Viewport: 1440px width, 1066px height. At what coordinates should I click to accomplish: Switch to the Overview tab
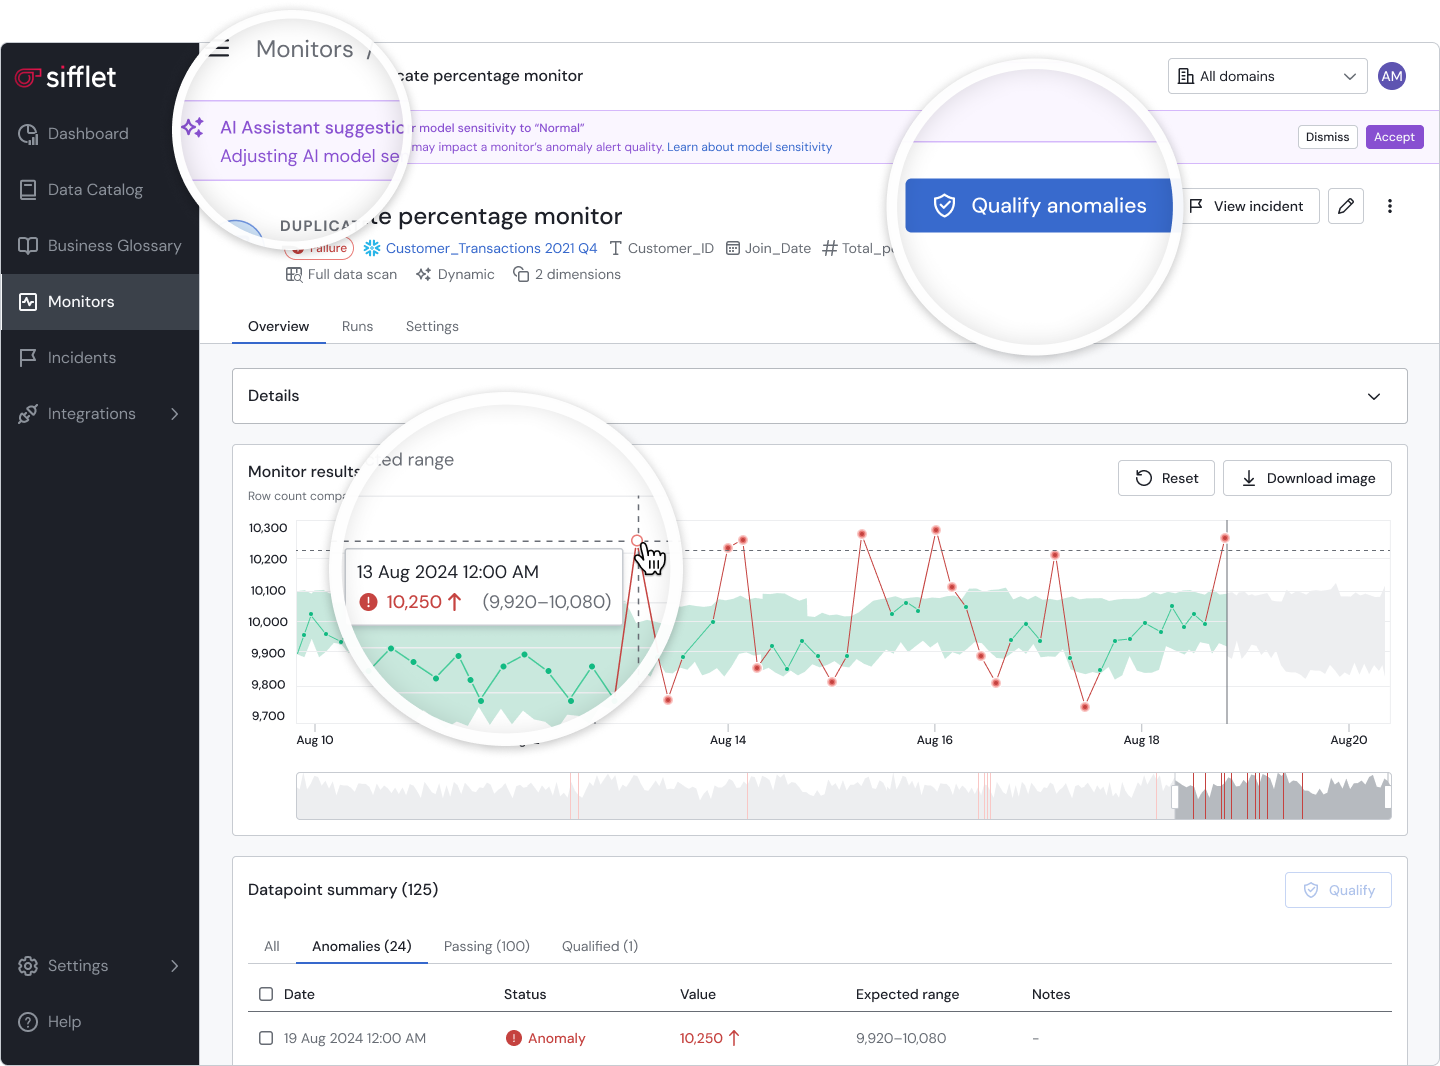tap(278, 326)
